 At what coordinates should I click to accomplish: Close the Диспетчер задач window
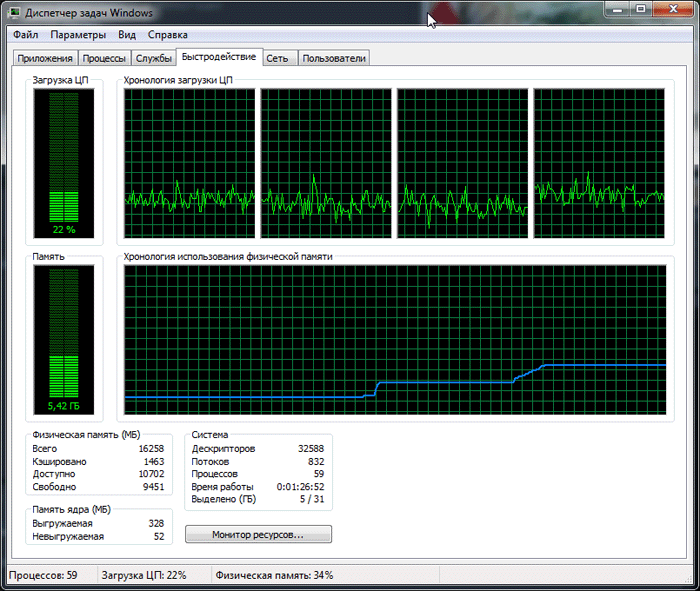673,9
